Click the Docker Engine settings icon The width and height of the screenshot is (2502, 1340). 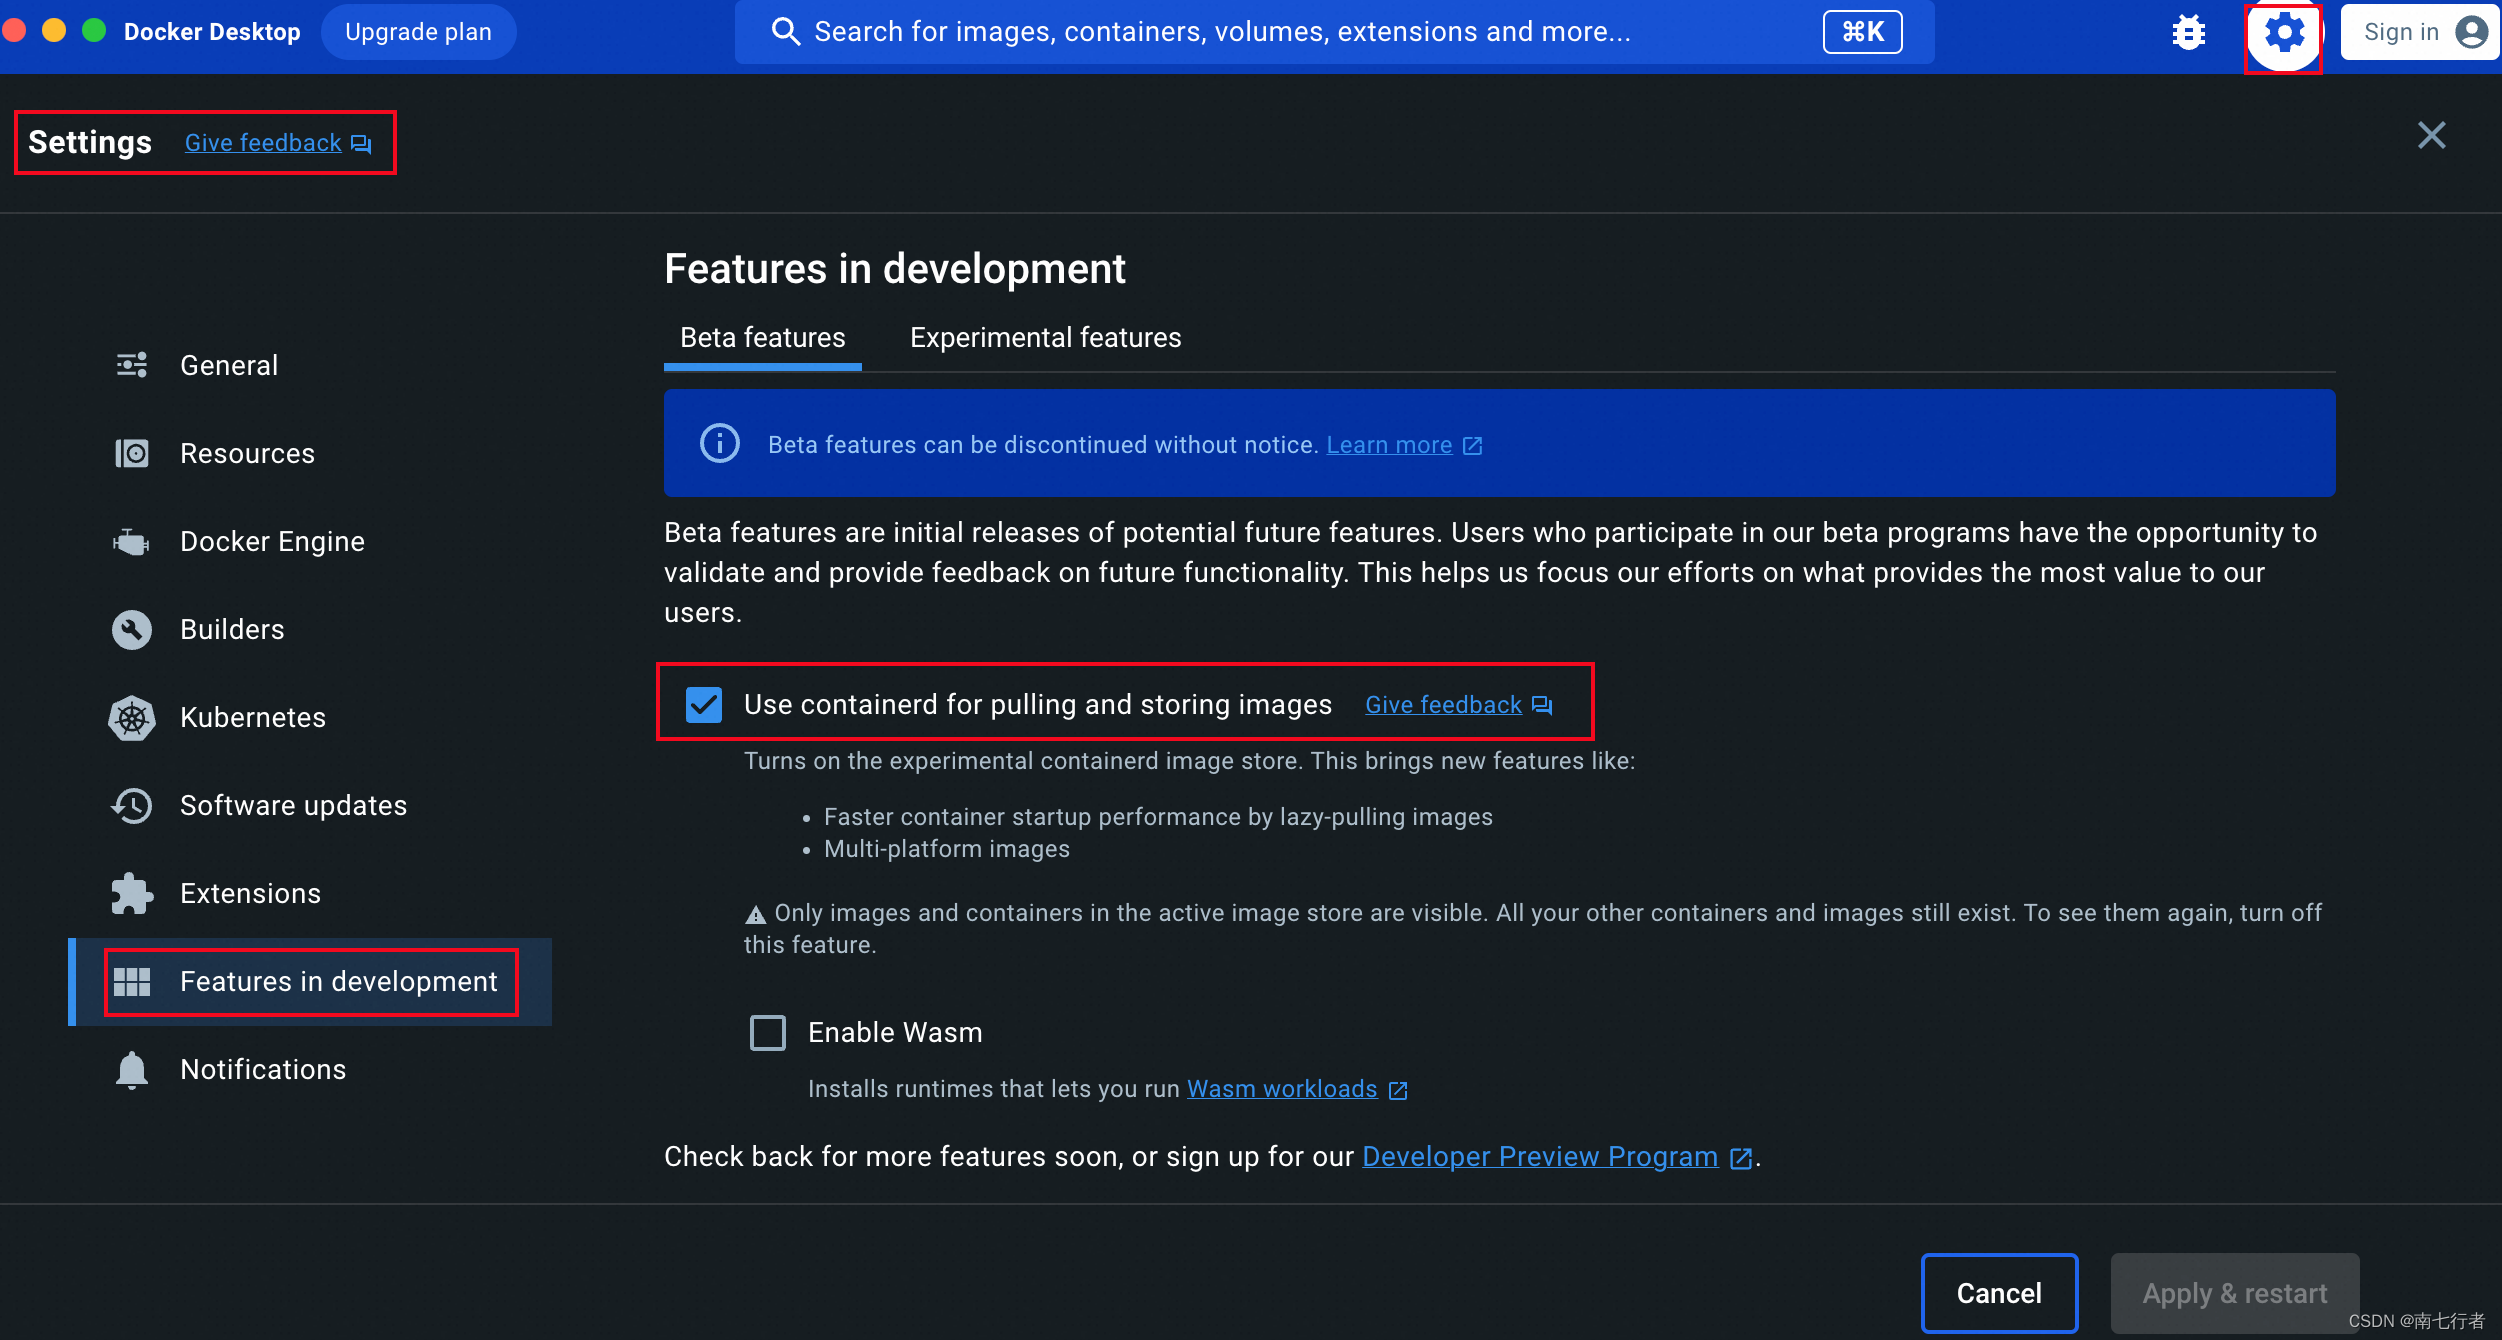click(131, 541)
